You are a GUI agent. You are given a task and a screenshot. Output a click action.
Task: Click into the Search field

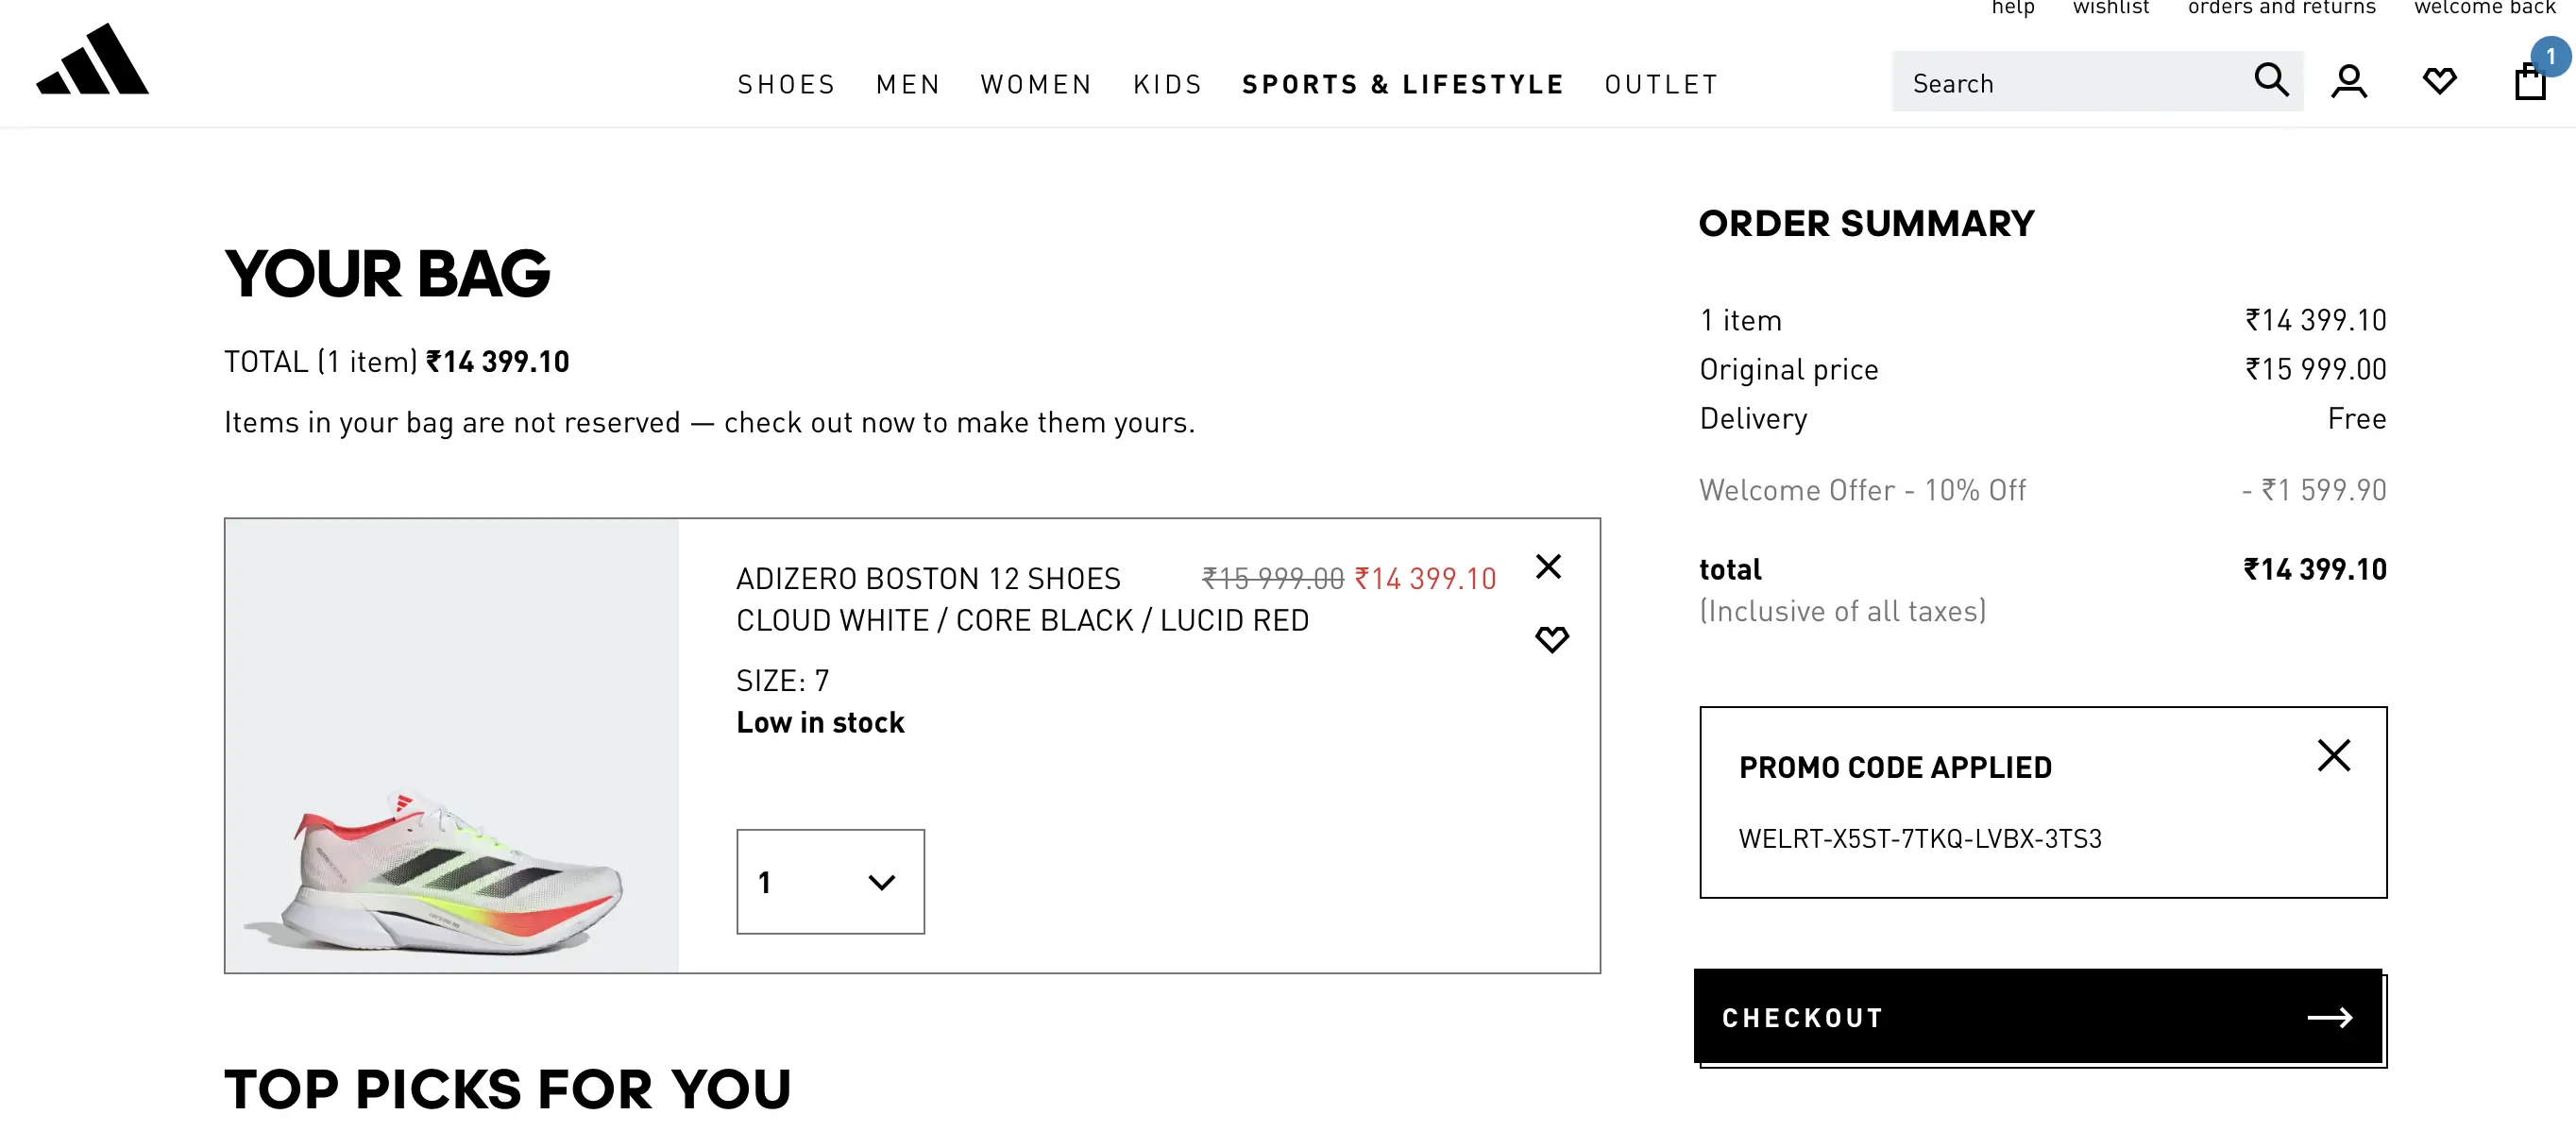pos(2070,83)
